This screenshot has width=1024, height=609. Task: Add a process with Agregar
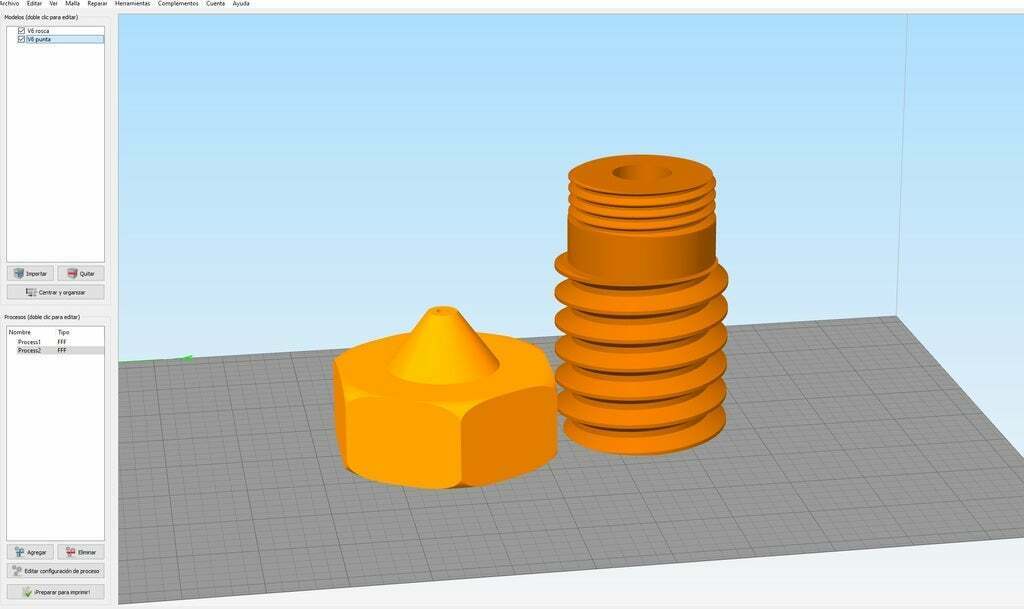pos(30,552)
